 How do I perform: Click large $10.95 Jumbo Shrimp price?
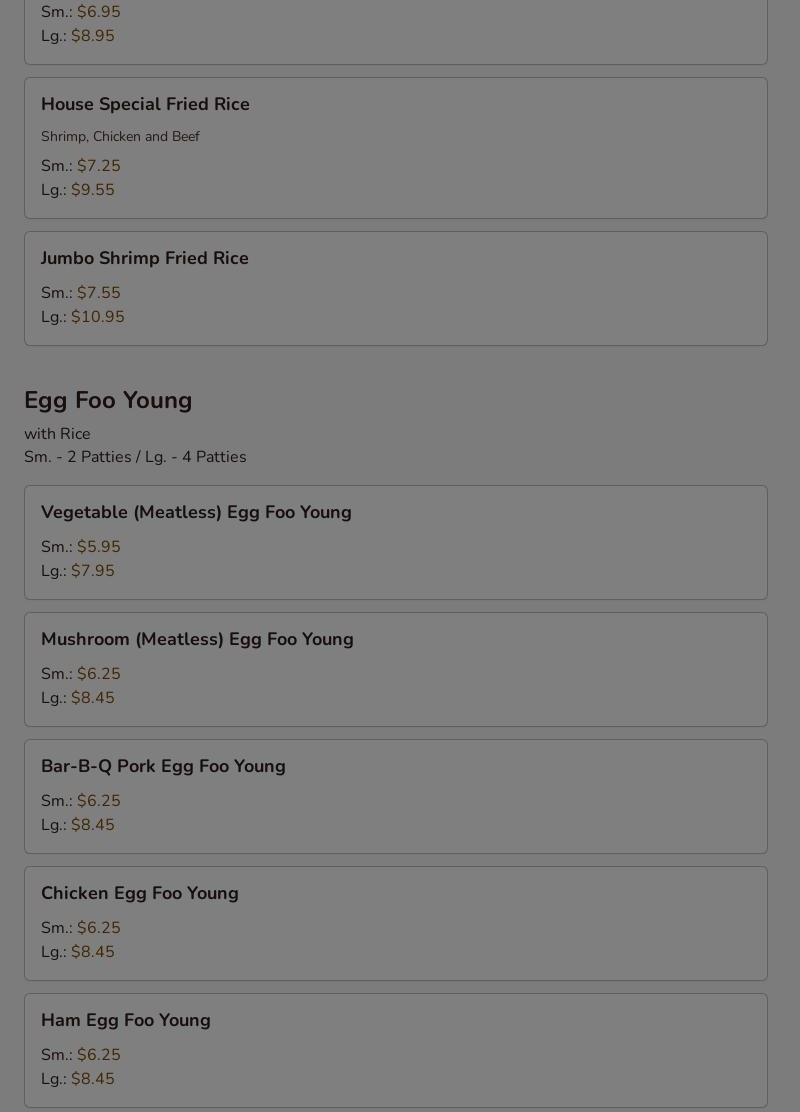click(x=97, y=316)
